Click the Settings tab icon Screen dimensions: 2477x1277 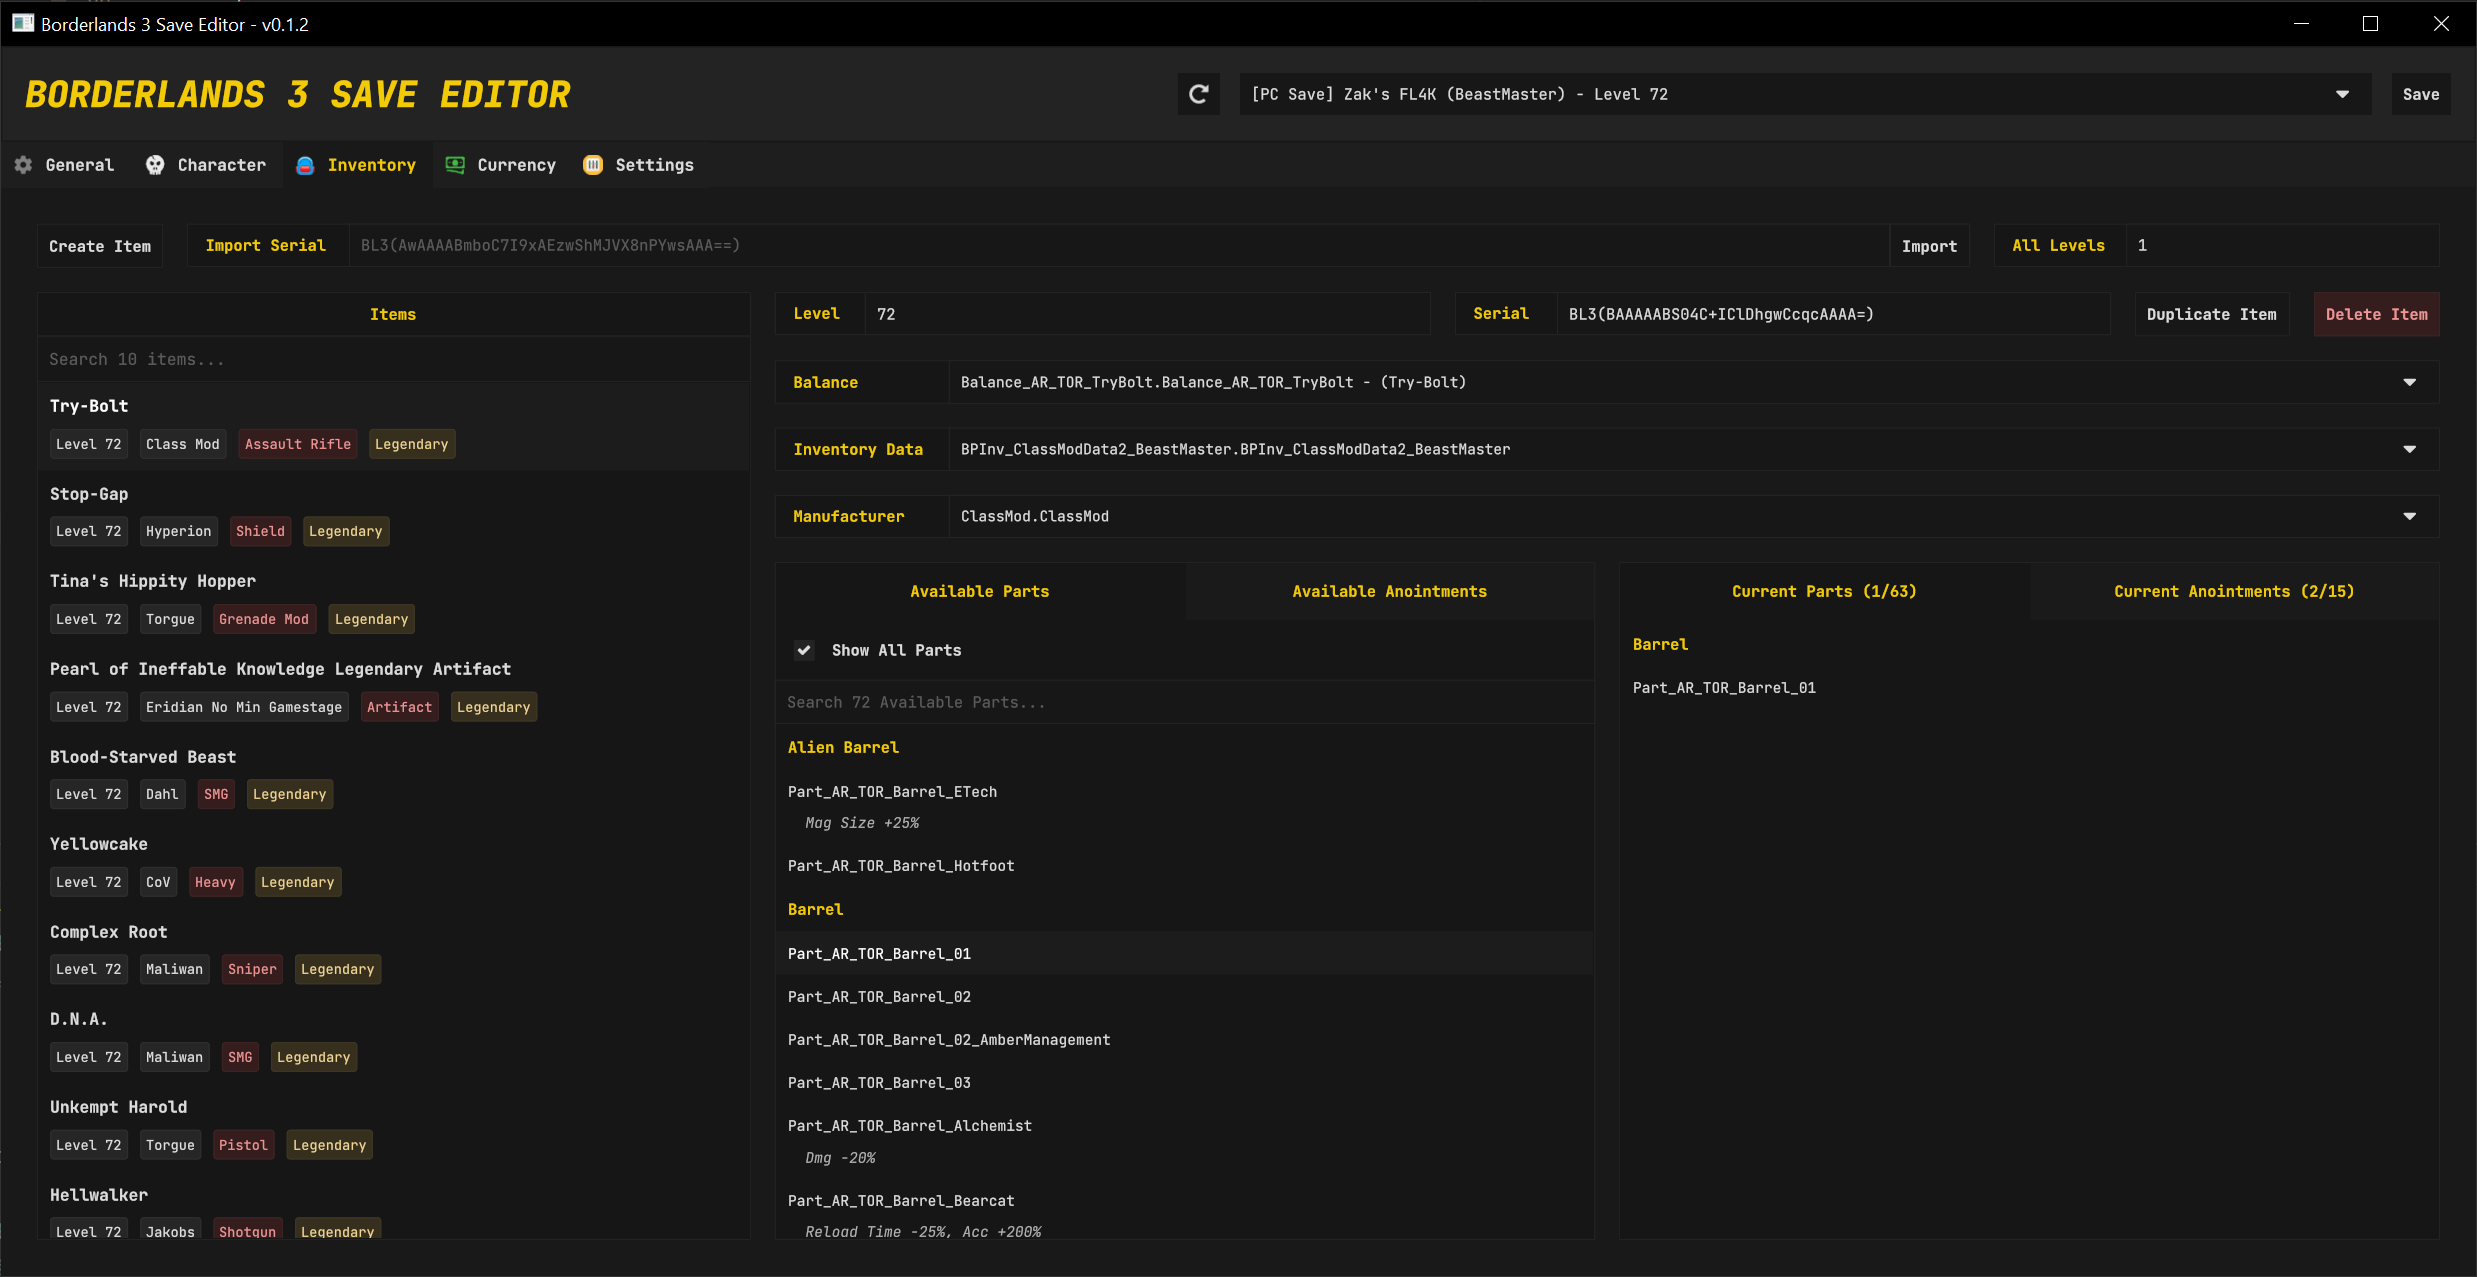[x=594, y=165]
